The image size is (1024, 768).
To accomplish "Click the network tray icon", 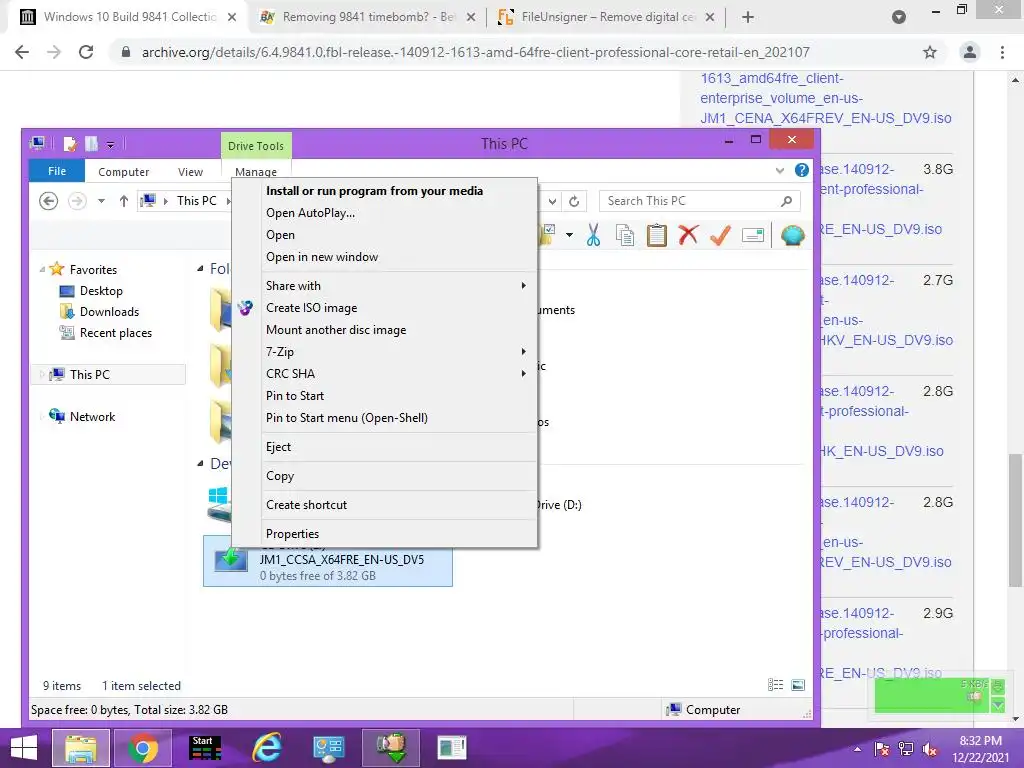I will tap(906, 749).
